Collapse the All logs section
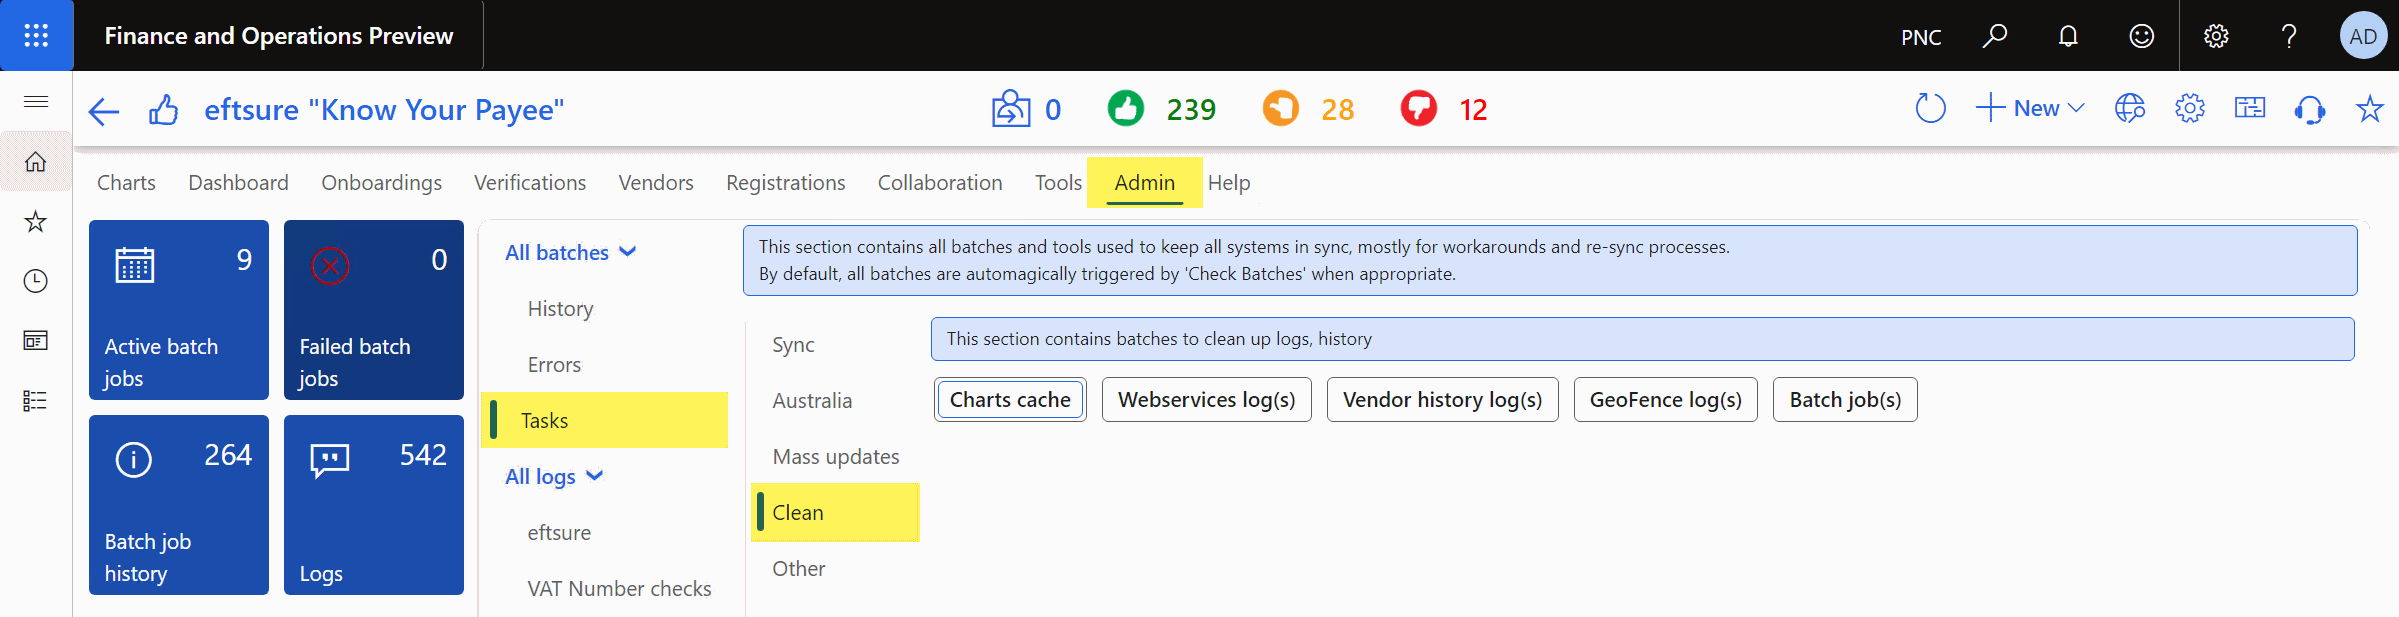The width and height of the screenshot is (2399, 617). click(554, 477)
